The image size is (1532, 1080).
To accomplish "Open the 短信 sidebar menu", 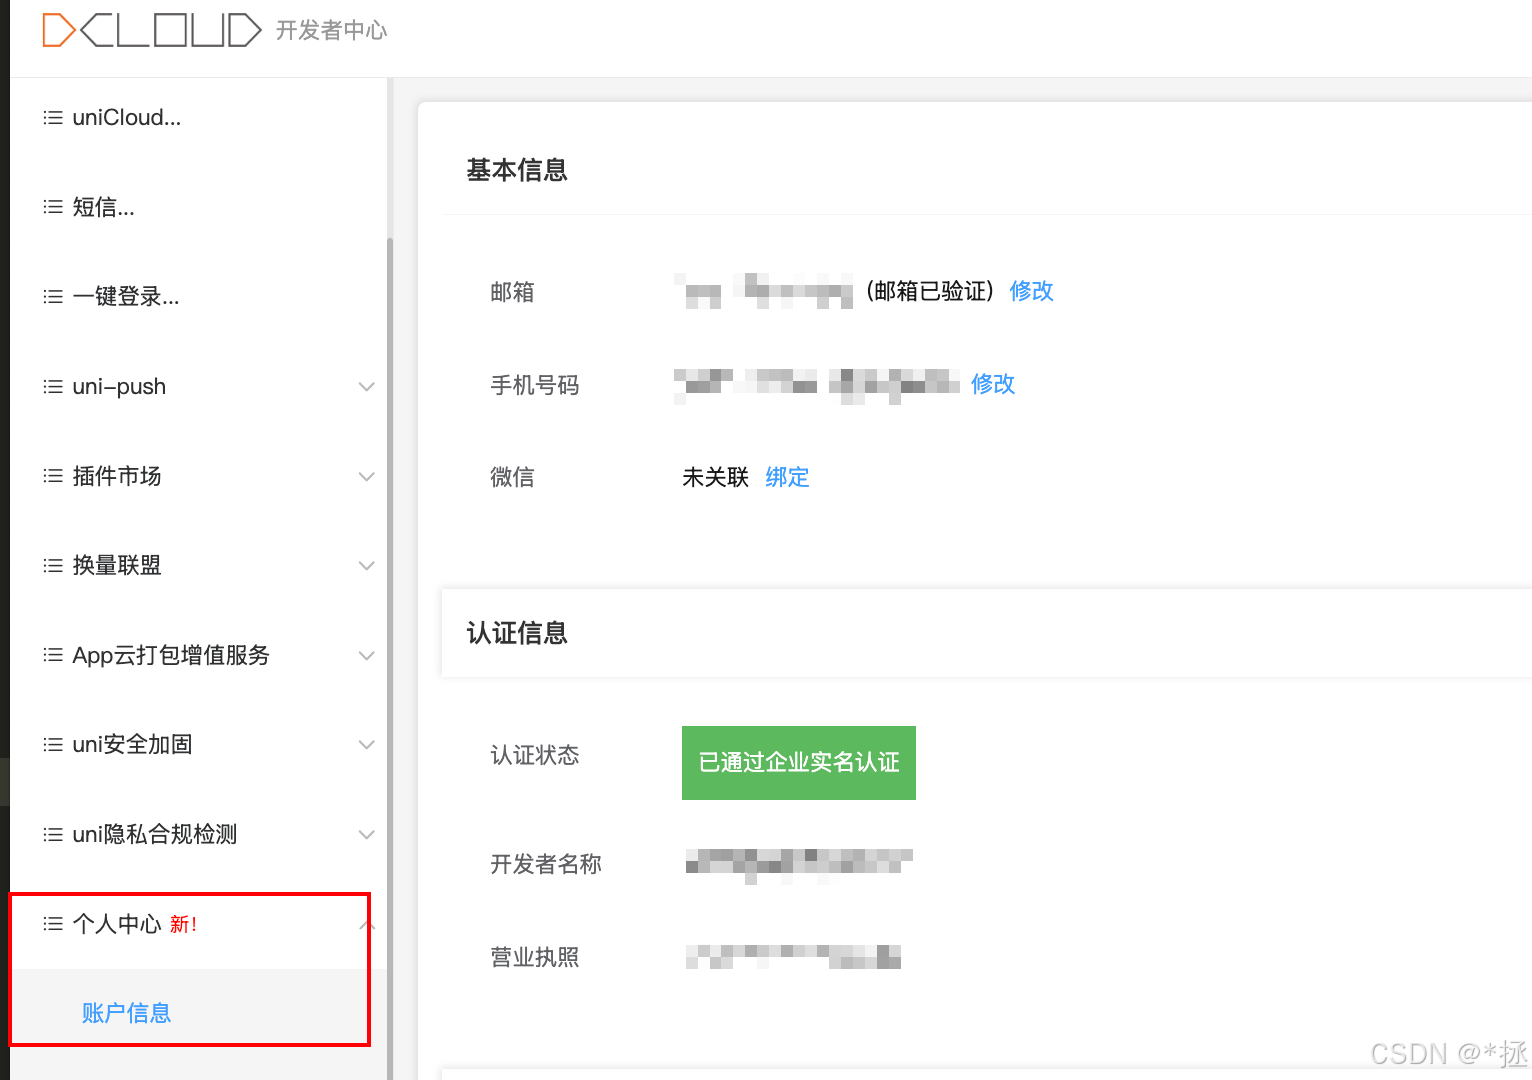I will pos(103,207).
